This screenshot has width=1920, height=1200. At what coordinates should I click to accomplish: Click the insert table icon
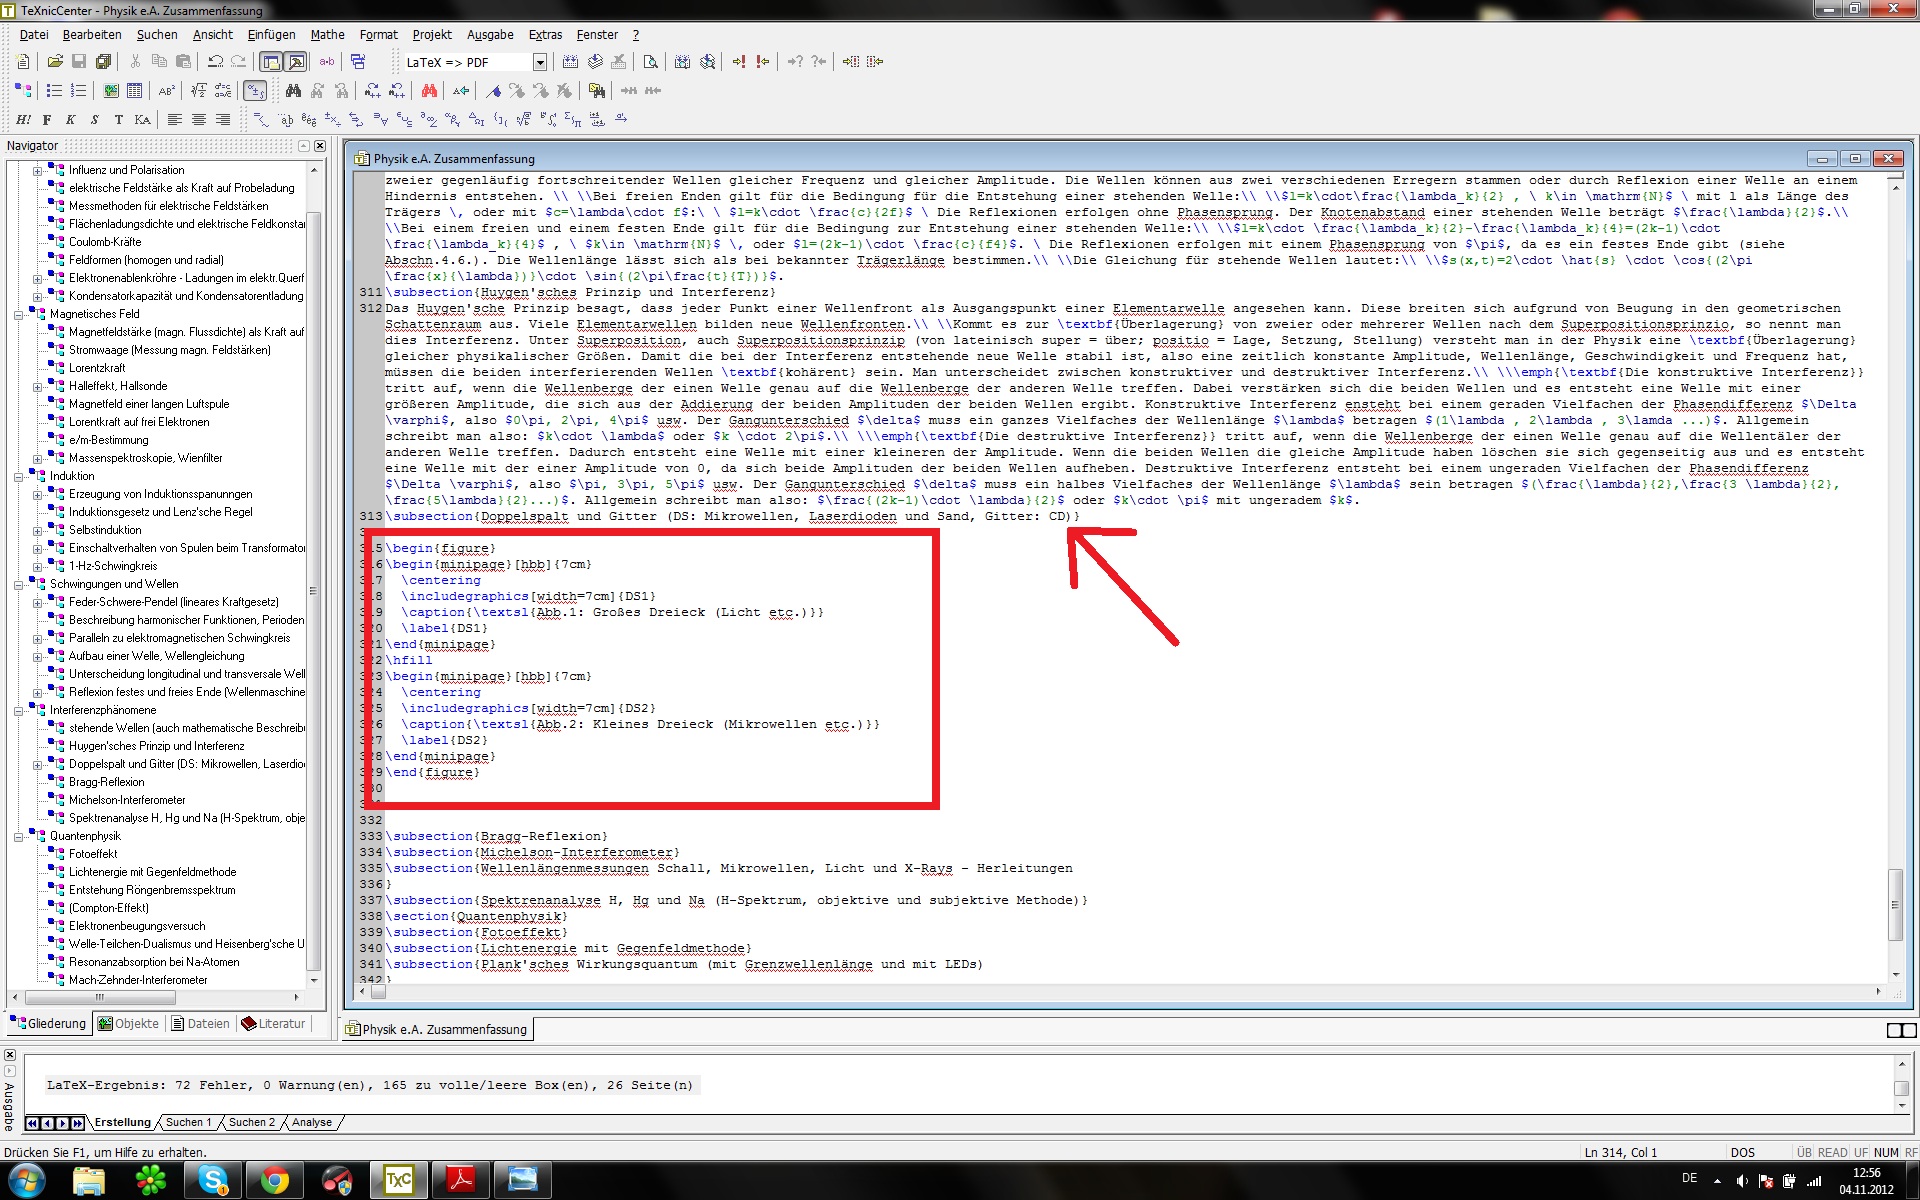pyautogui.click(x=134, y=91)
